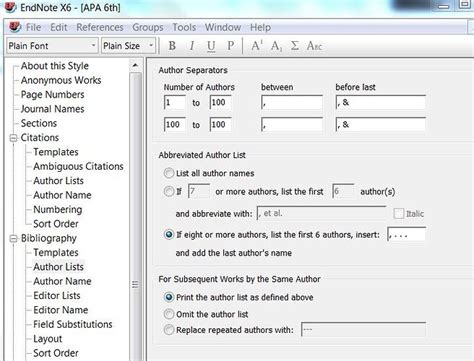Image resolution: width=474 pixels, height=361 pixels.
Task: Open the Help menu
Action: click(x=260, y=27)
